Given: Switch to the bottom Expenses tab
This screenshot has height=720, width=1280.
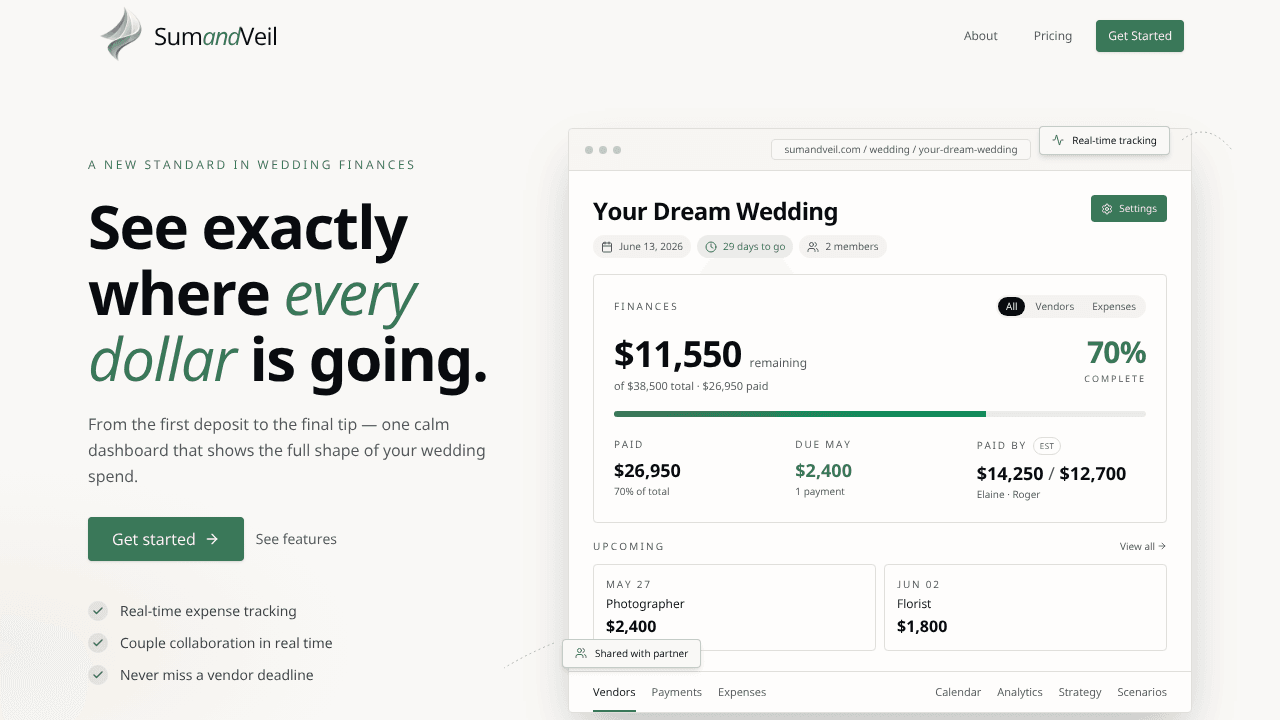Looking at the screenshot, I should 742,692.
